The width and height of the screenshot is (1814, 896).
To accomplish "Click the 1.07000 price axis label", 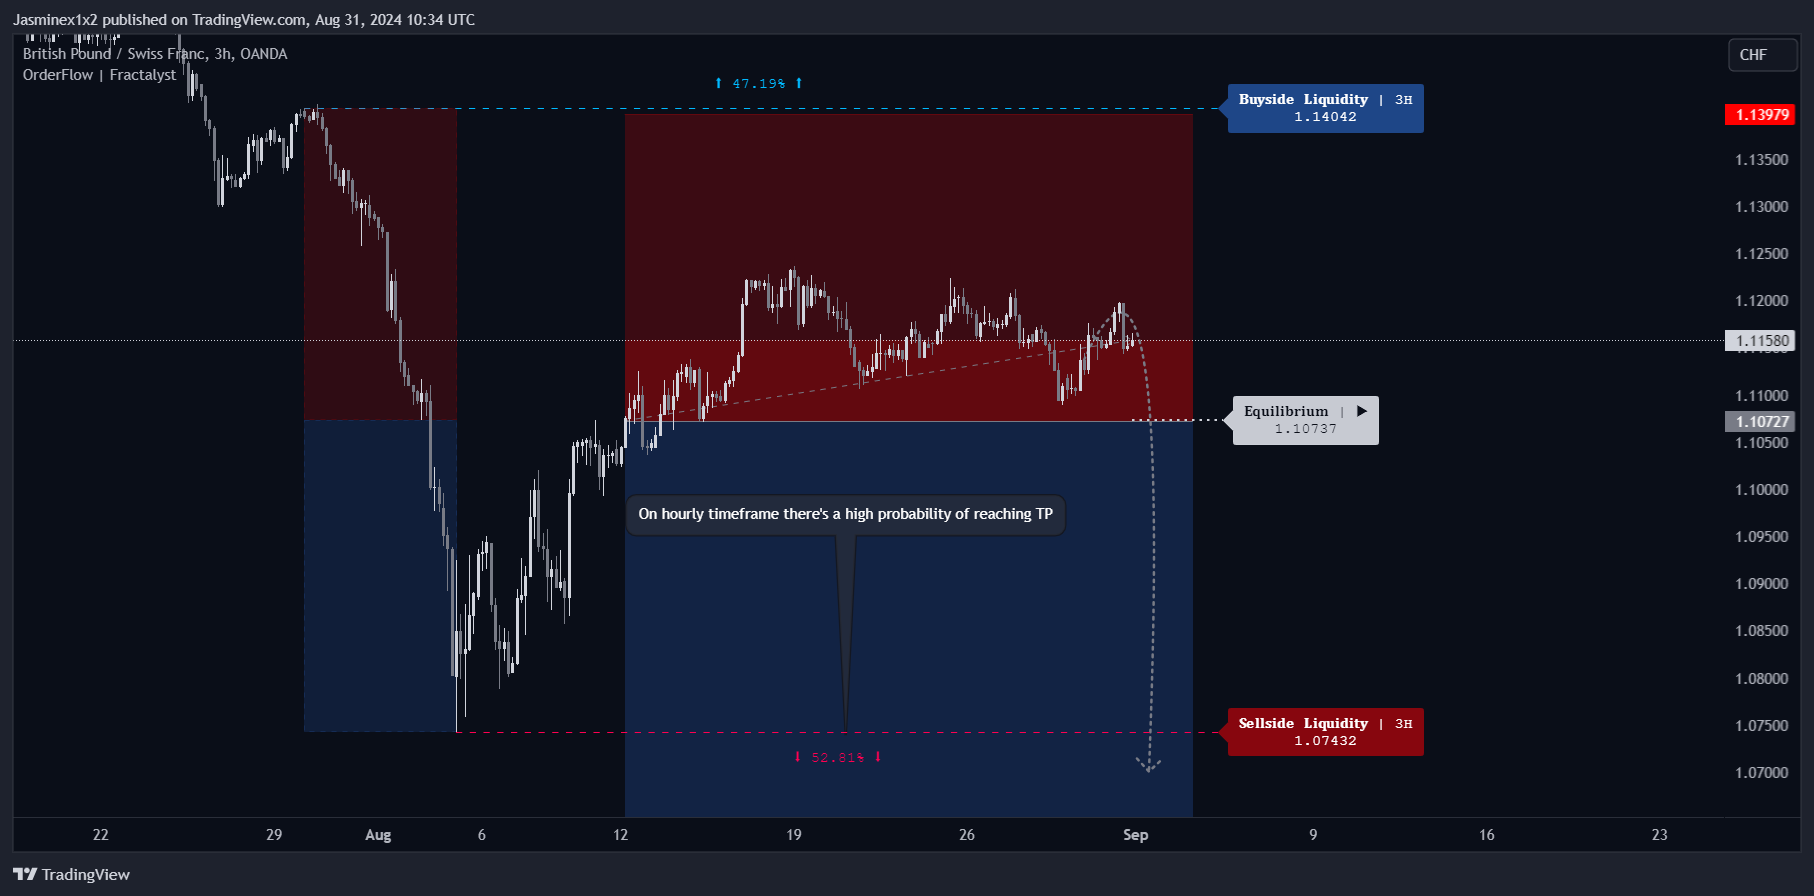I will 1762,773.
